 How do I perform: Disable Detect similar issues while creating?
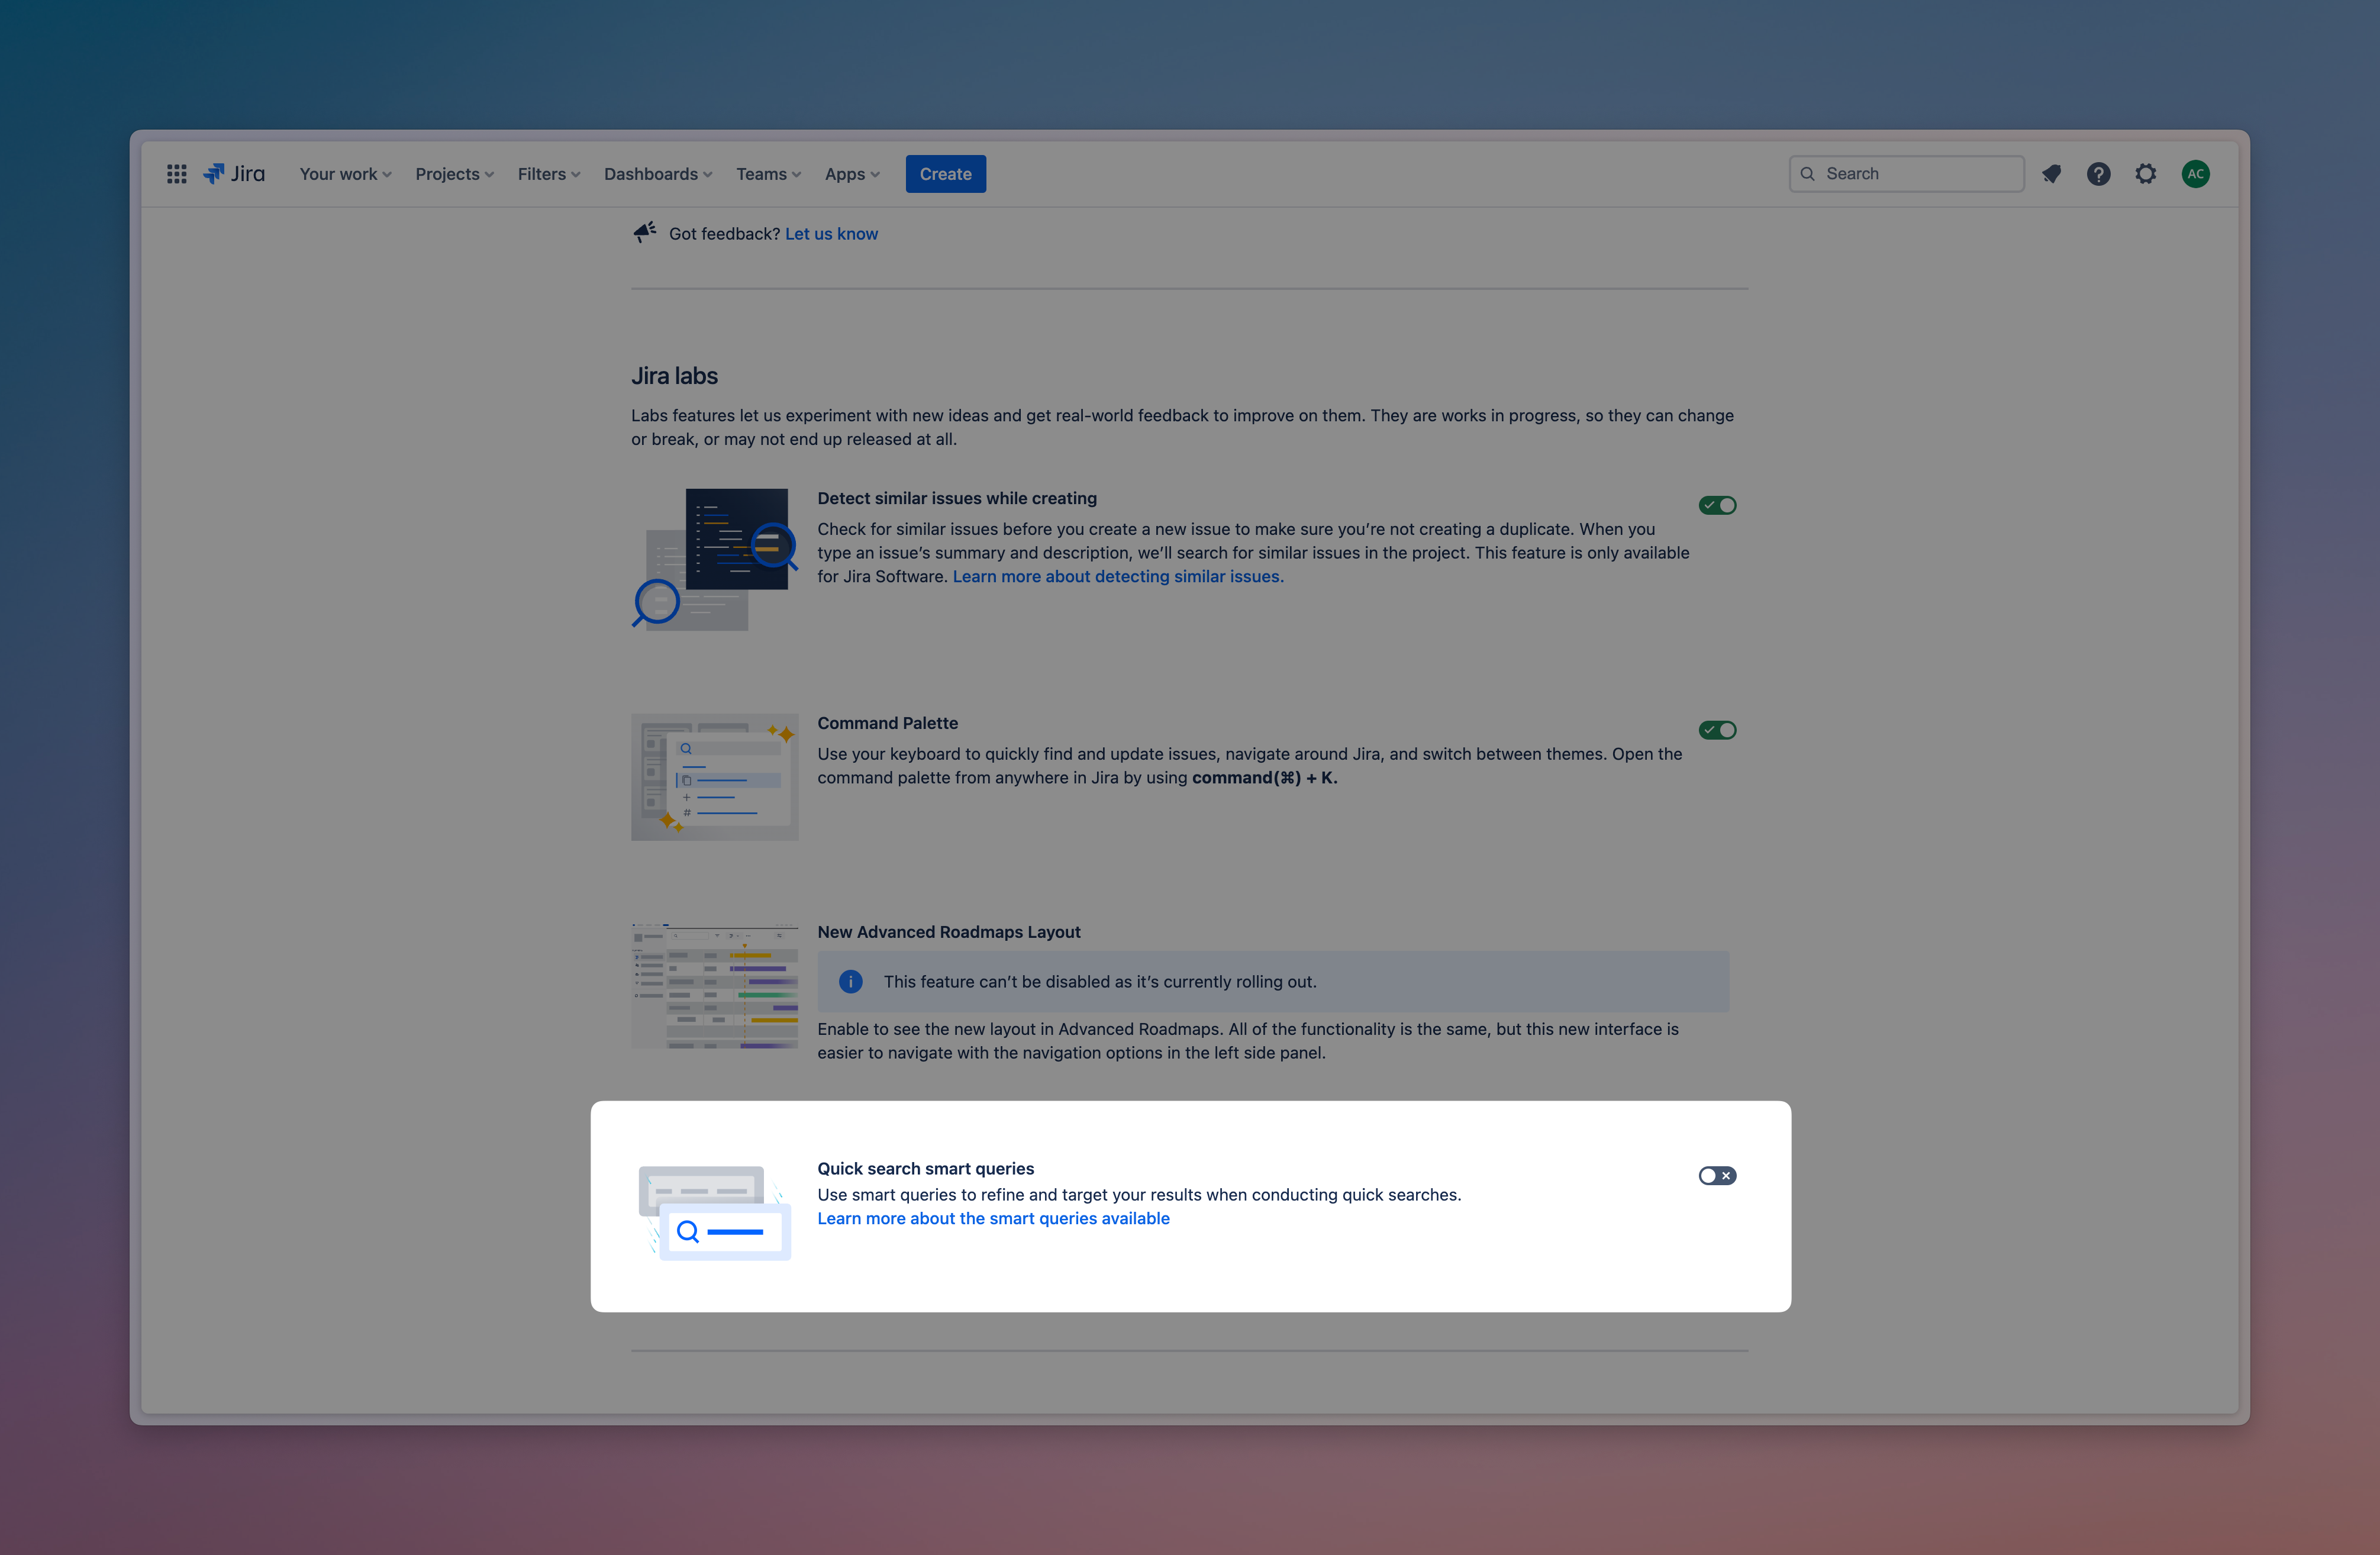click(1717, 504)
